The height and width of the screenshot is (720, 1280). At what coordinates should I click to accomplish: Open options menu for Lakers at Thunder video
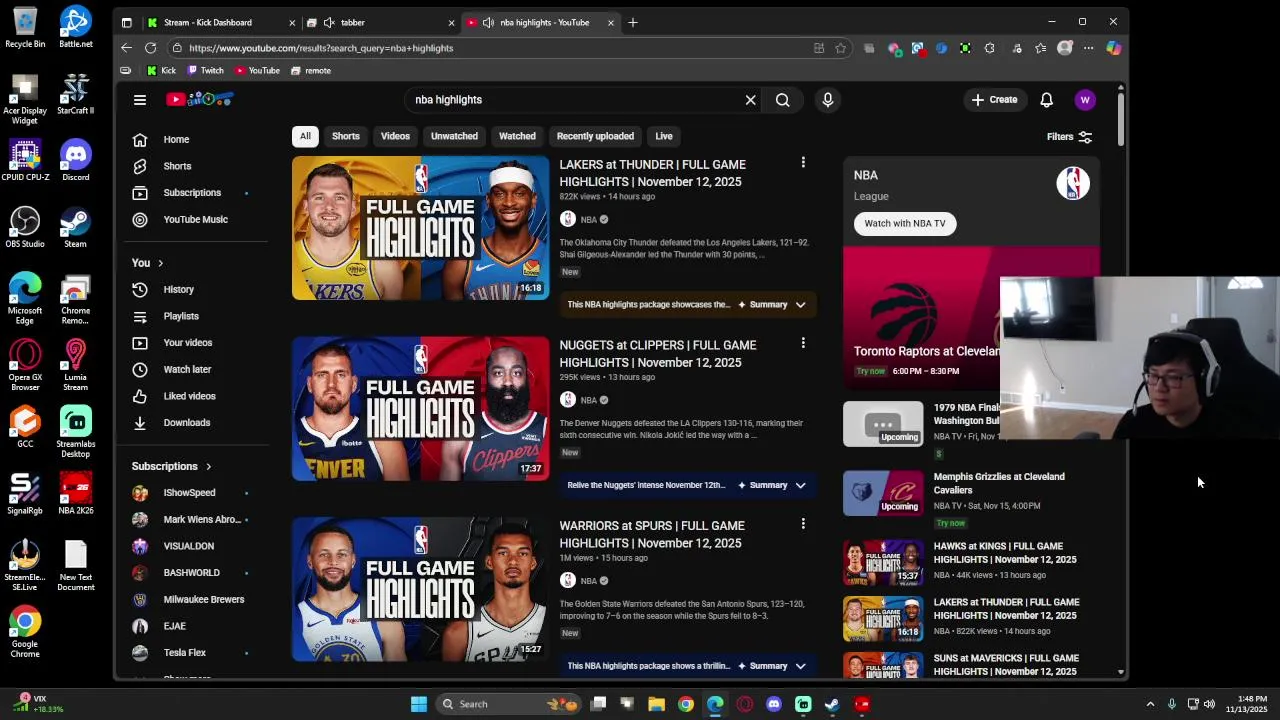coord(803,162)
